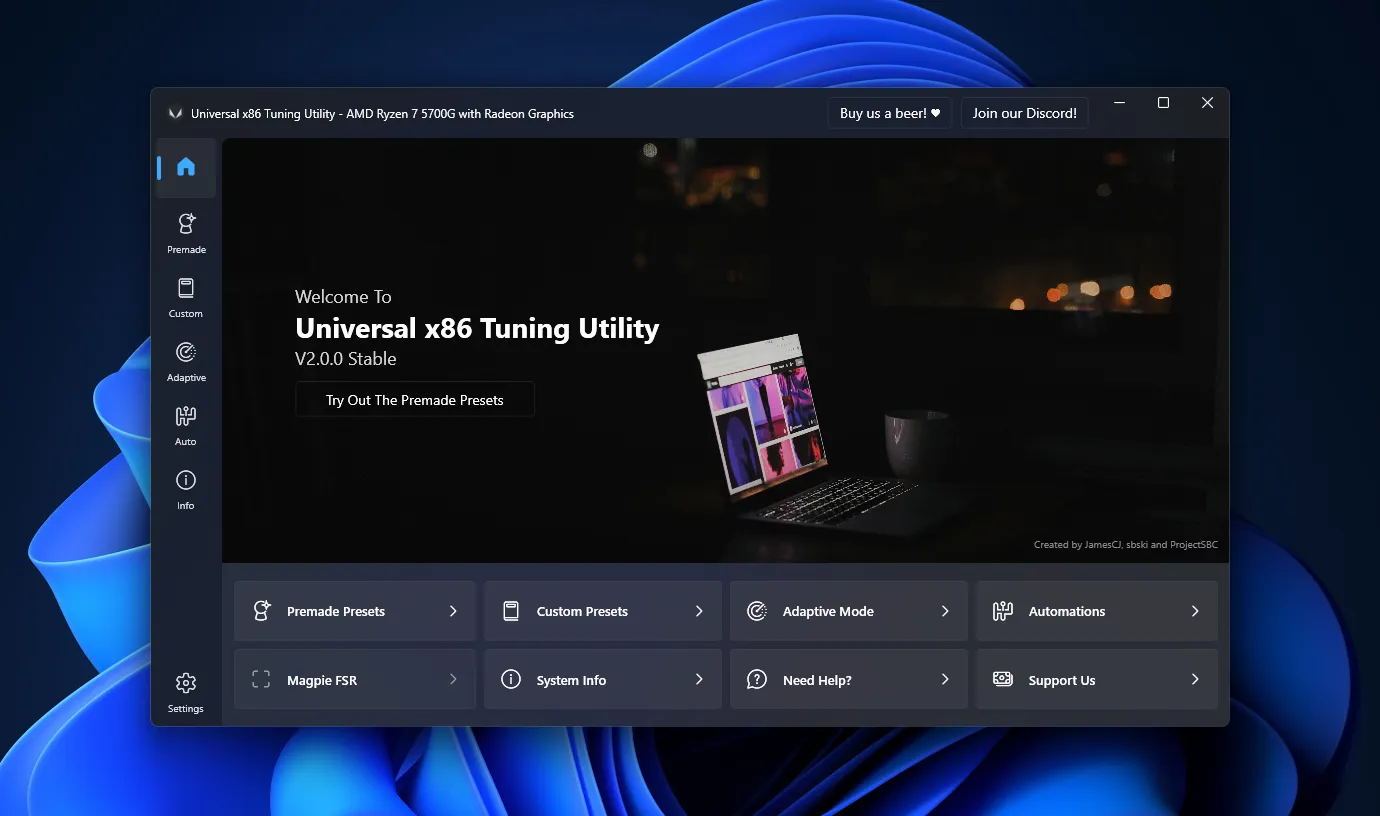Click the Adaptive Mode card icon
The height and width of the screenshot is (816, 1380).
pos(757,611)
